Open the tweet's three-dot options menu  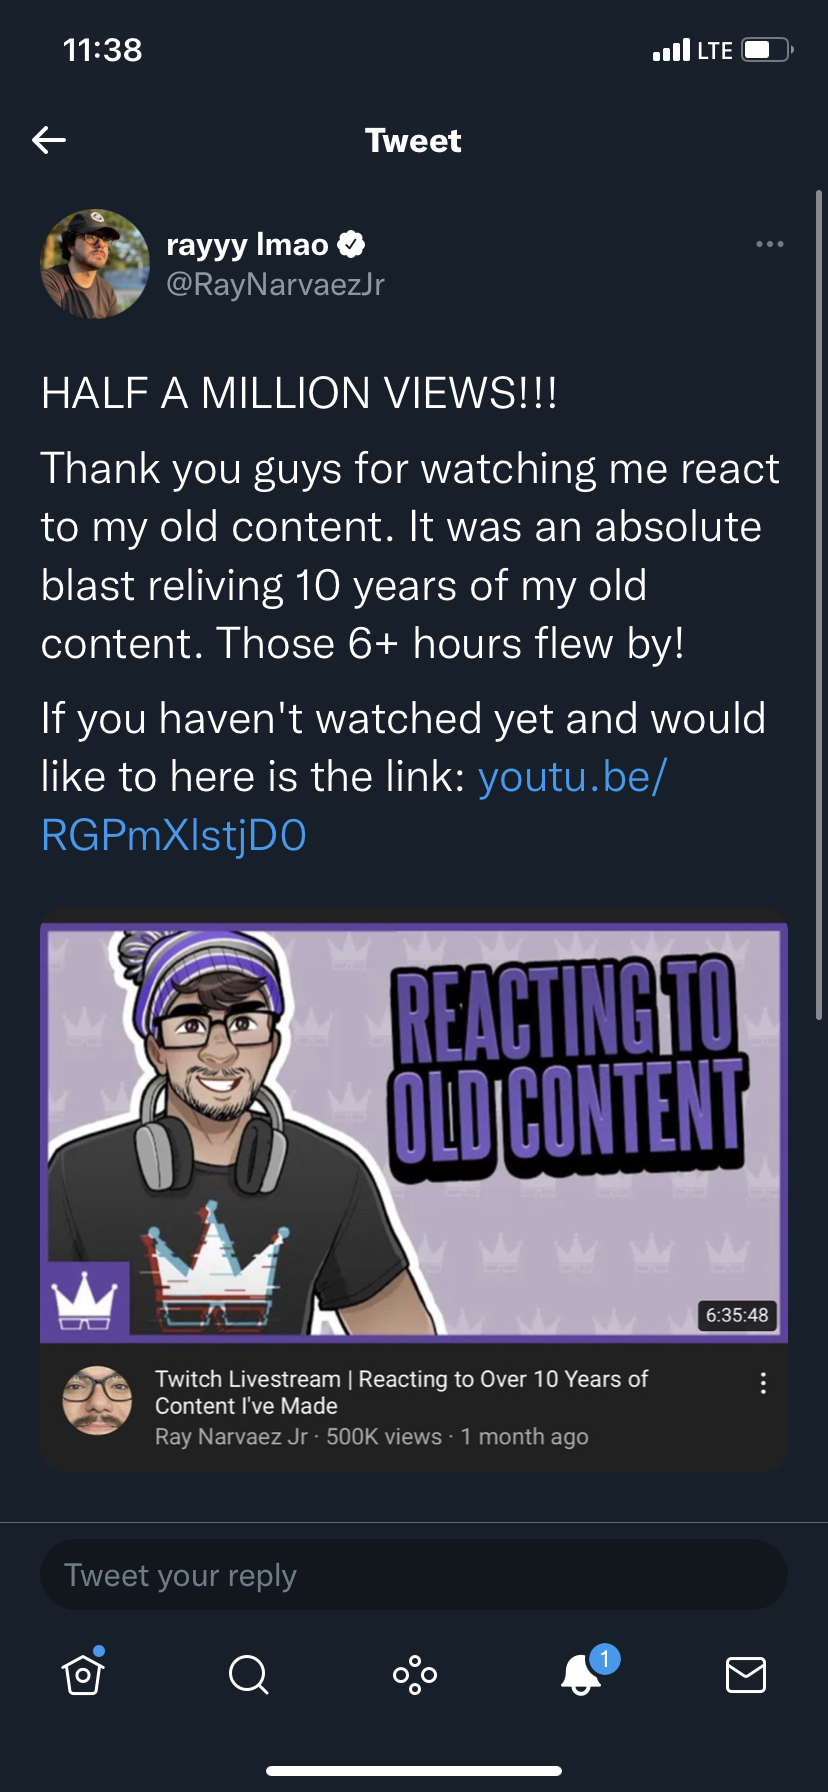point(769,244)
